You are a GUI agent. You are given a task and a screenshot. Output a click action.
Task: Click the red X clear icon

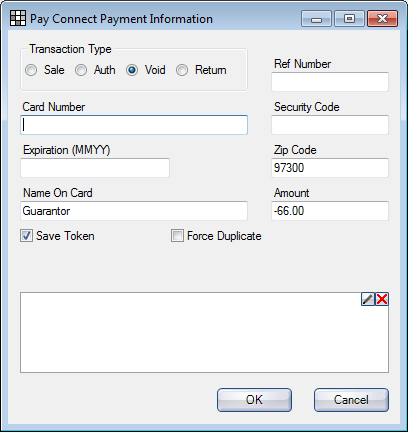[382, 299]
